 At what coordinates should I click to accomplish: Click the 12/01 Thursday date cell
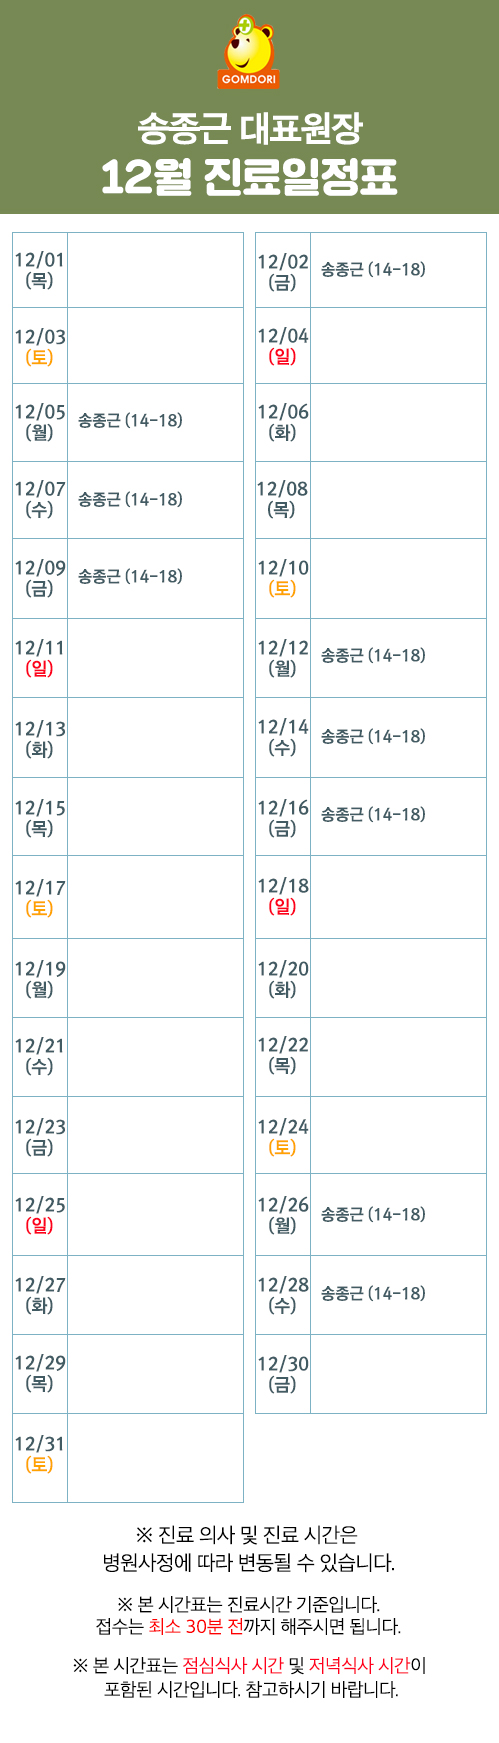[40, 270]
